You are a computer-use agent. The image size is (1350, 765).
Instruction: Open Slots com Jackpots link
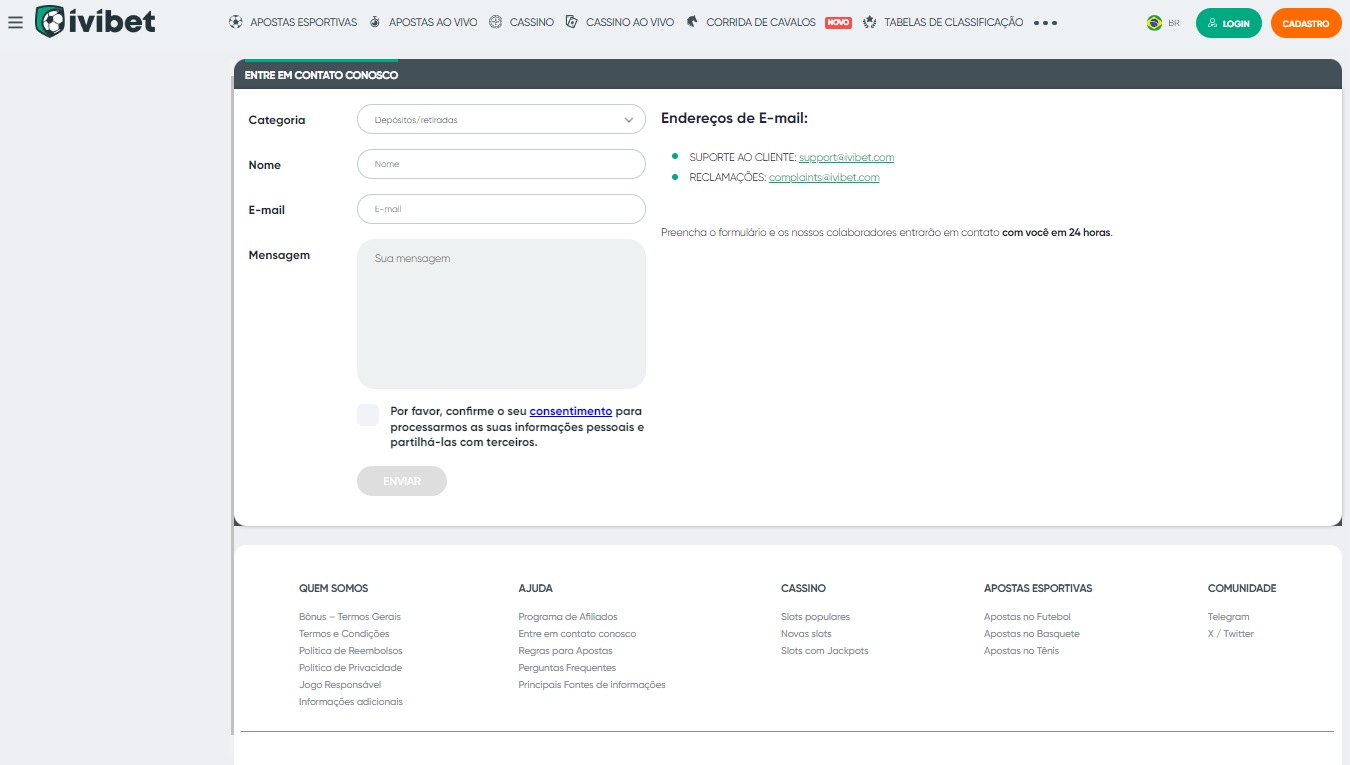point(825,651)
